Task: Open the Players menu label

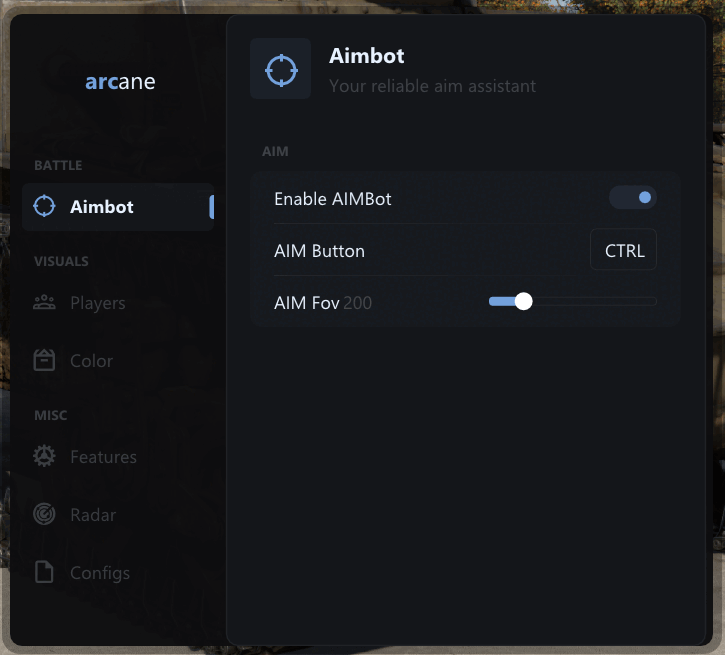Action: pyautogui.click(x=98, y=303)
